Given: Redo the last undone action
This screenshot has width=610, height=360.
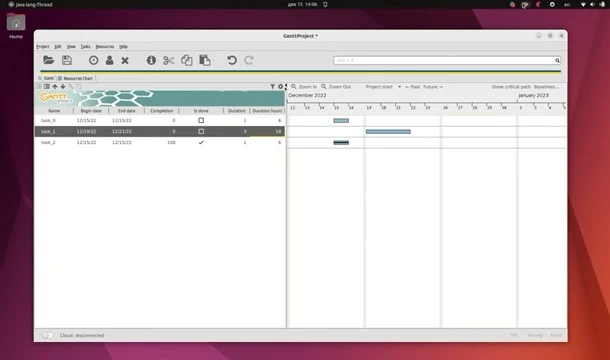Looking at the screenshot, I should 249,60.
